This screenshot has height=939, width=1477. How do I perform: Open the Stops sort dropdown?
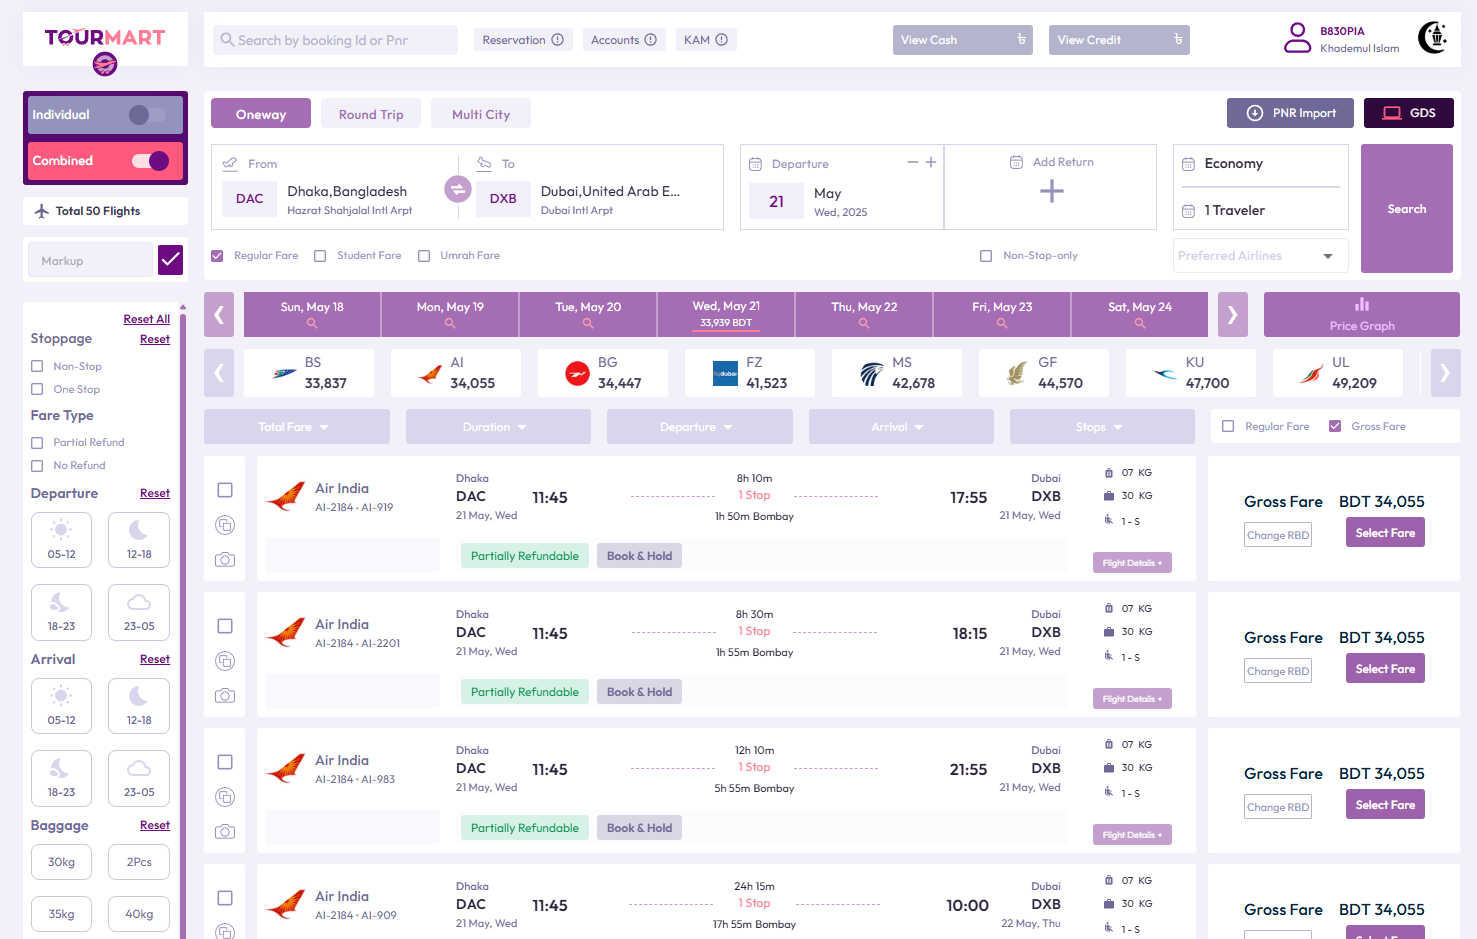pos(1101,427)
